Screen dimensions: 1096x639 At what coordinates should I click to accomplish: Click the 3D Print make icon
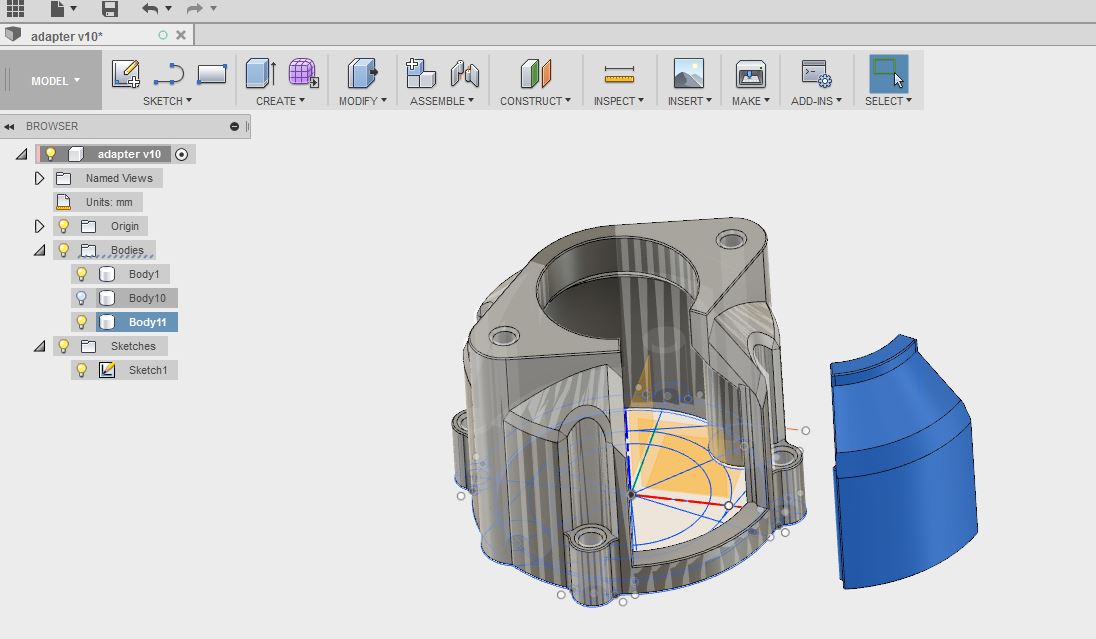pyautogui.click(x=750, y=74)
